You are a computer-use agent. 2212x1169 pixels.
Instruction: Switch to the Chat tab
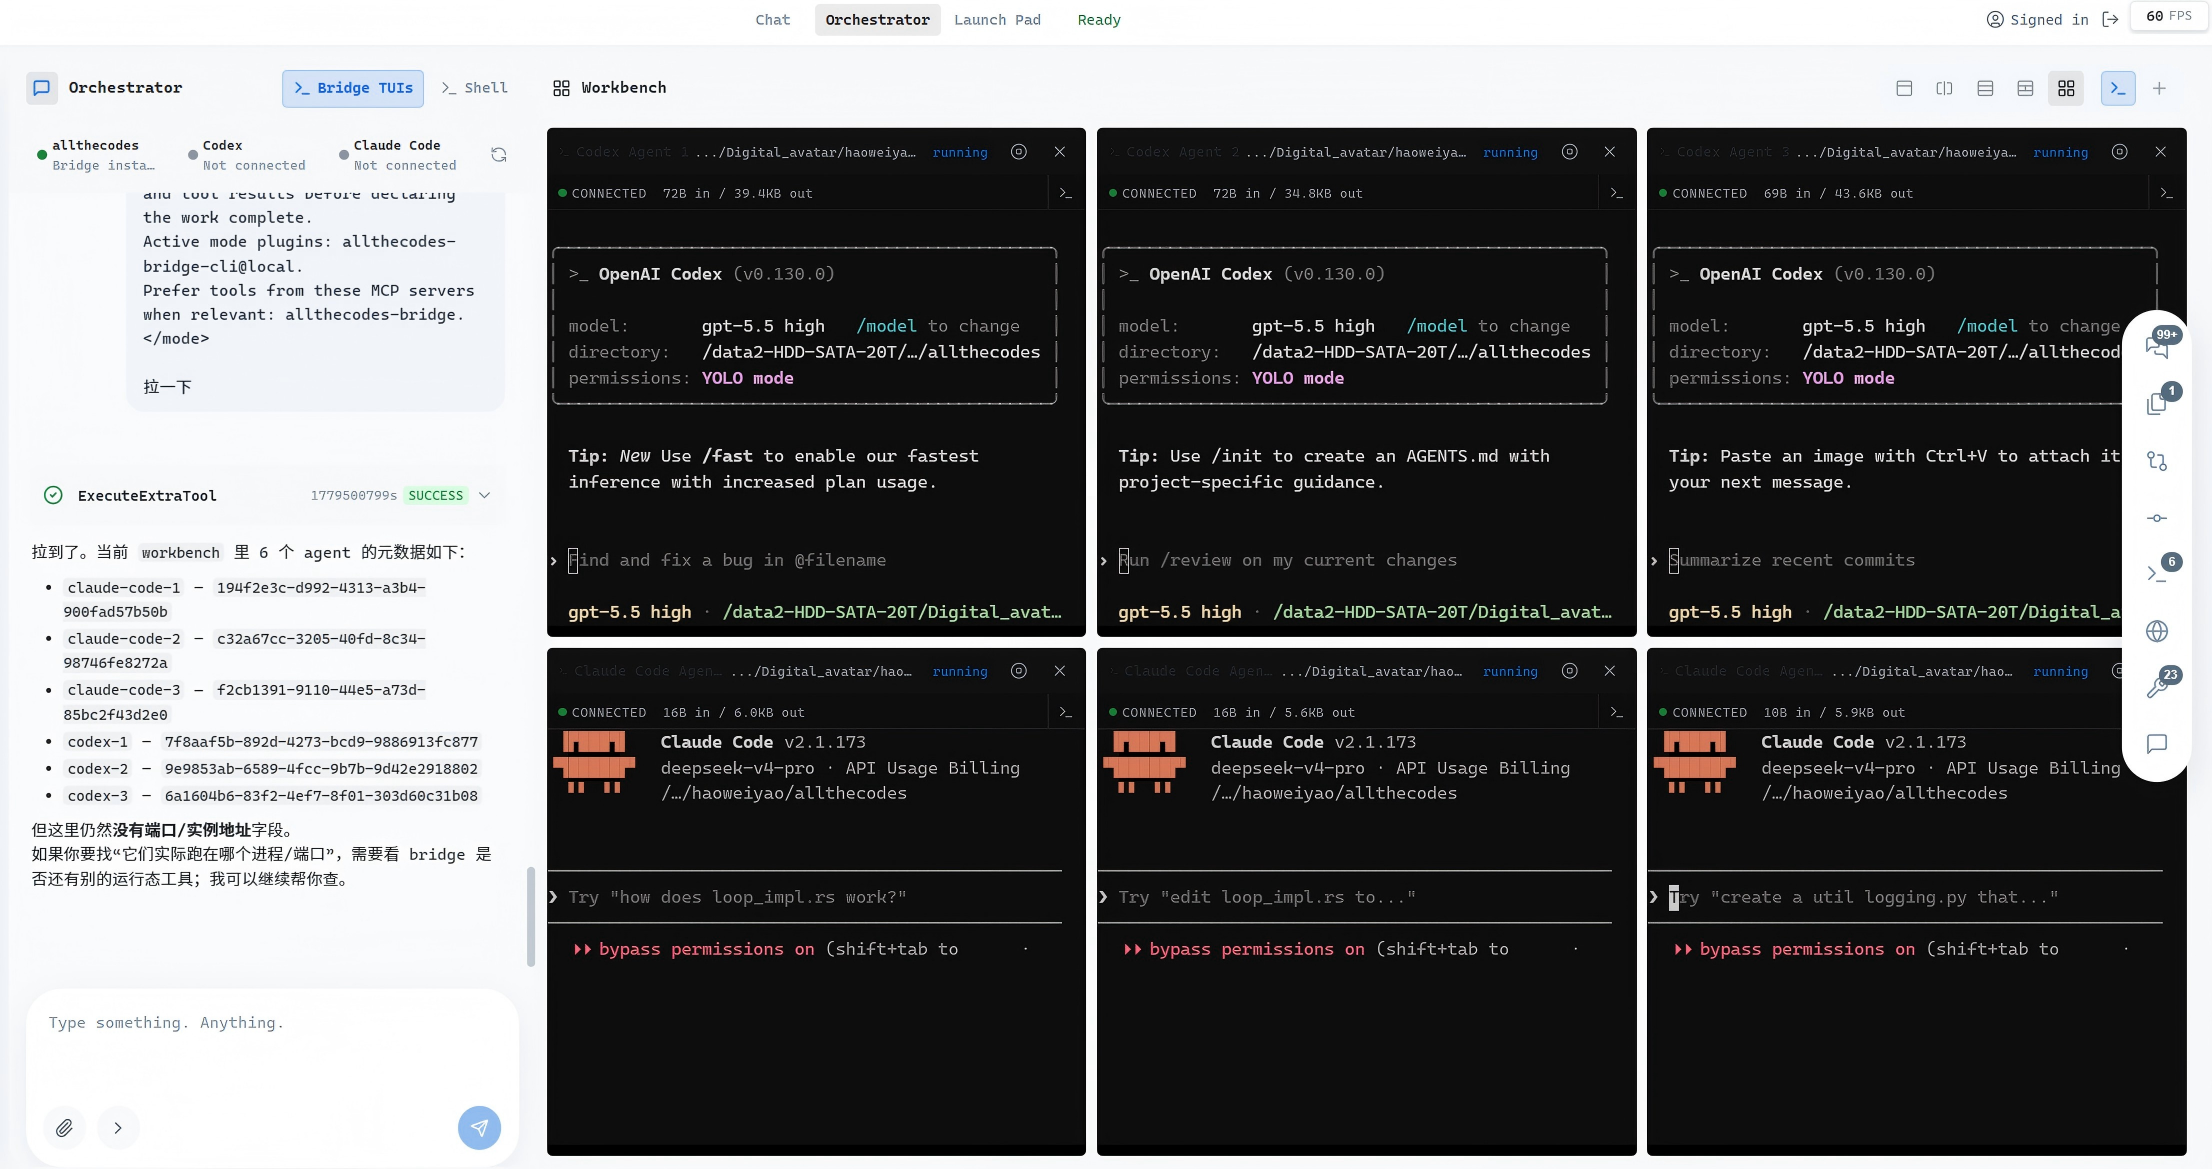coord(772,20)
